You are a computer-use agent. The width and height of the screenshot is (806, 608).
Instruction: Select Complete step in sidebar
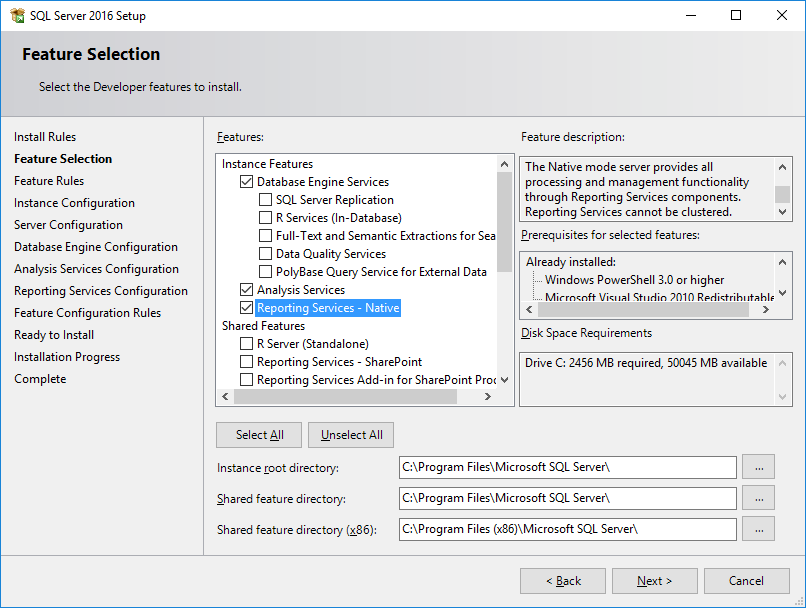coord(40,379)
